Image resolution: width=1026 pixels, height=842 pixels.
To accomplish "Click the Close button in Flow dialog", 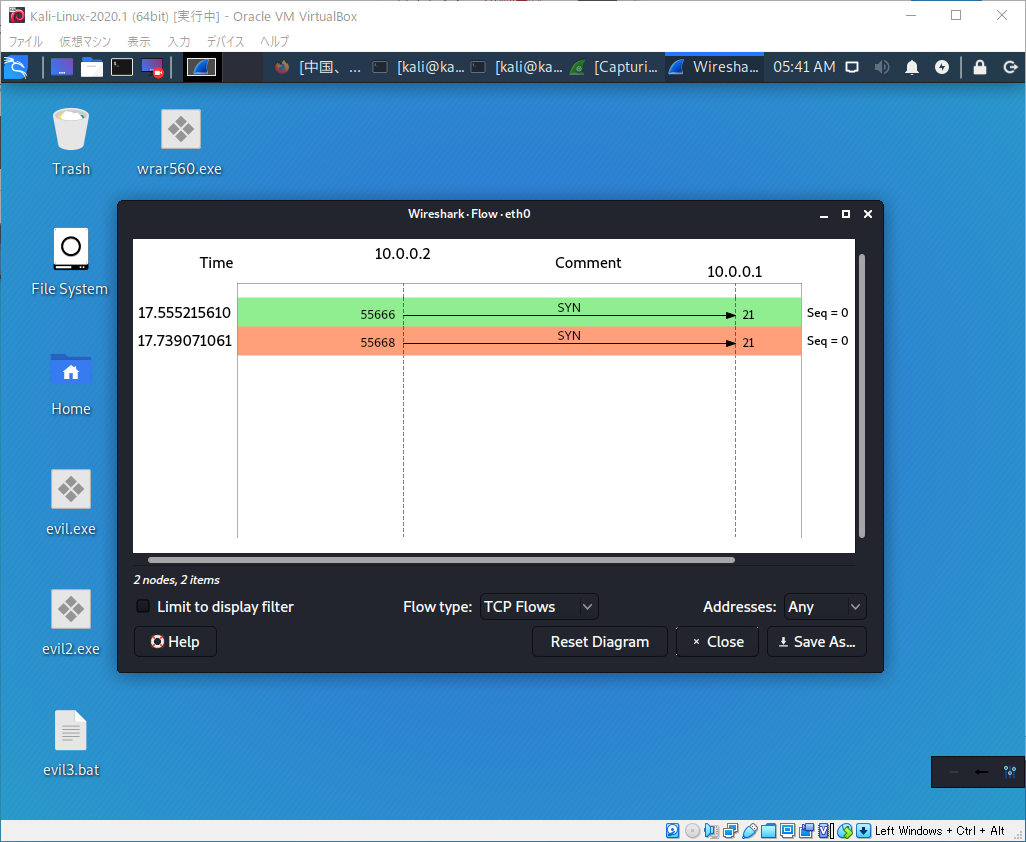I will (717, 642).
